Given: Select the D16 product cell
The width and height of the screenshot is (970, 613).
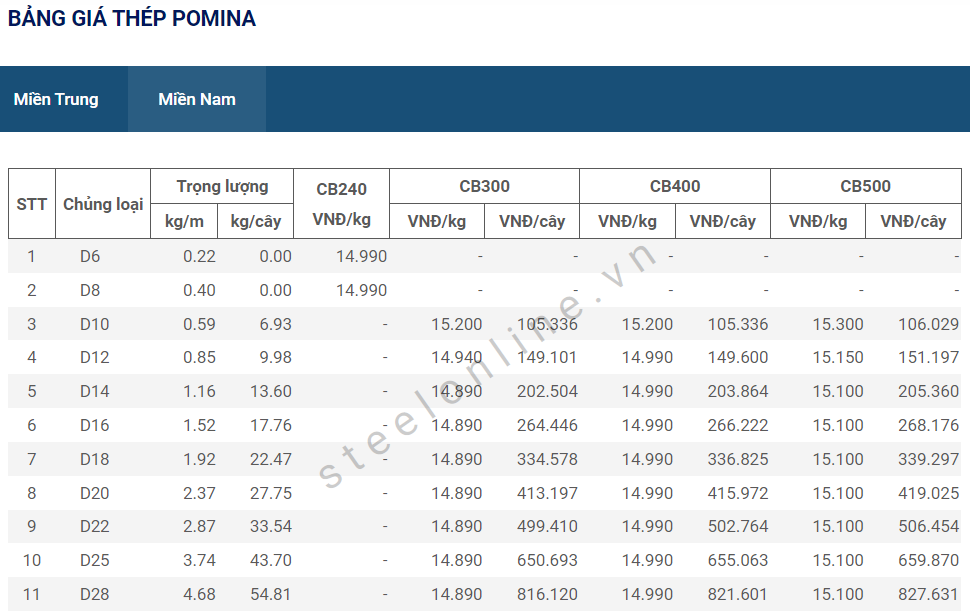Looking at the screenshot, I should 94,425.
